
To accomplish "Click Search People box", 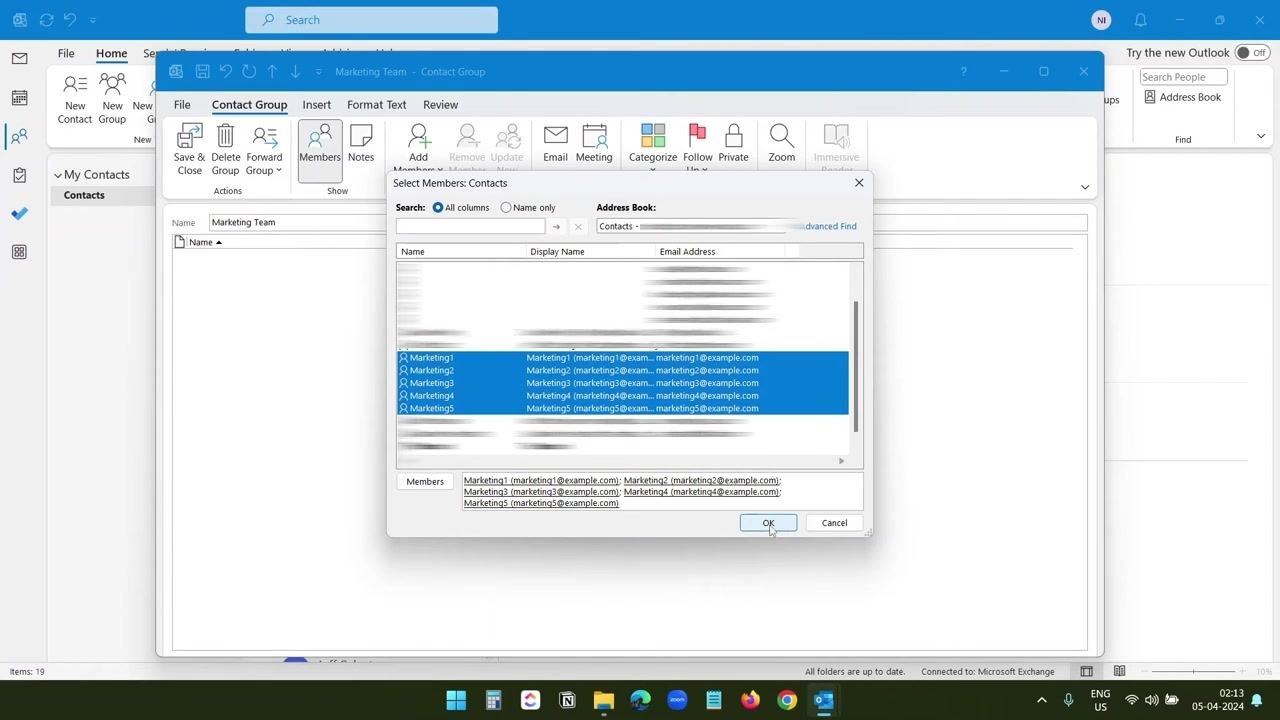I will [x=1183, y=77].
